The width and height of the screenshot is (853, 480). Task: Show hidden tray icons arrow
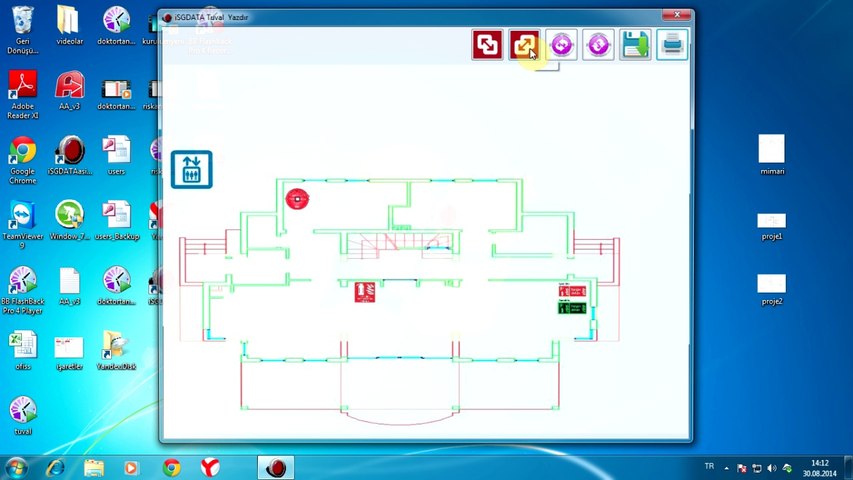pos(727,468)
